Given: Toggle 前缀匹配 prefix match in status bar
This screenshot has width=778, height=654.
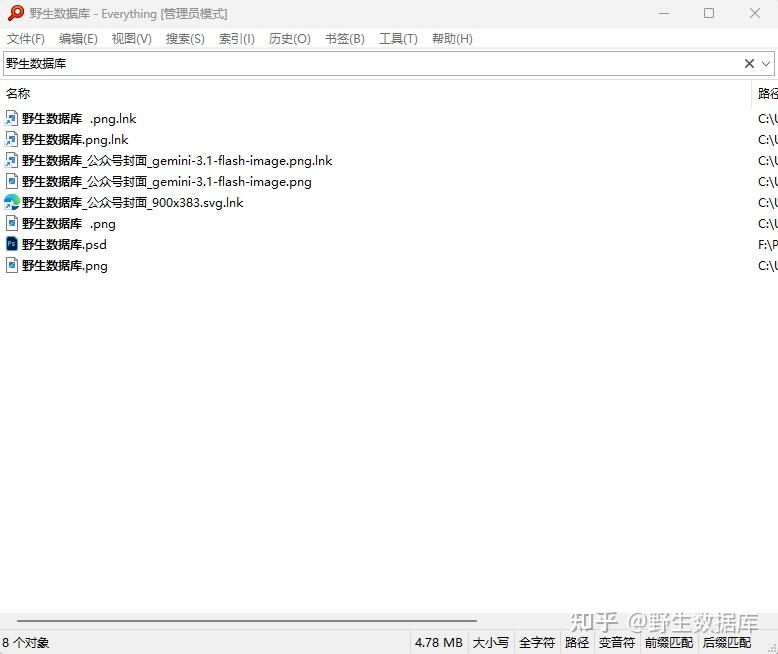Looking at the screenshot, I should (x=669, y=643).
